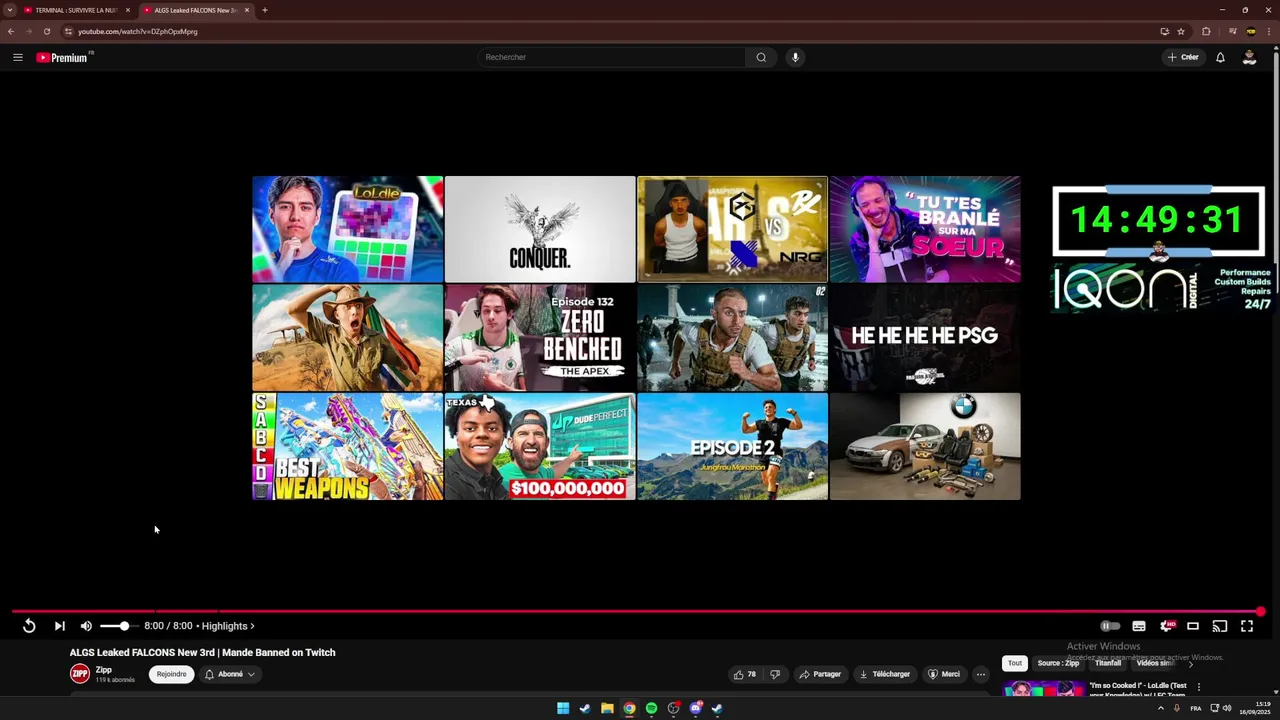
Task: Click the Créer create button
Action: [1183, 57]
